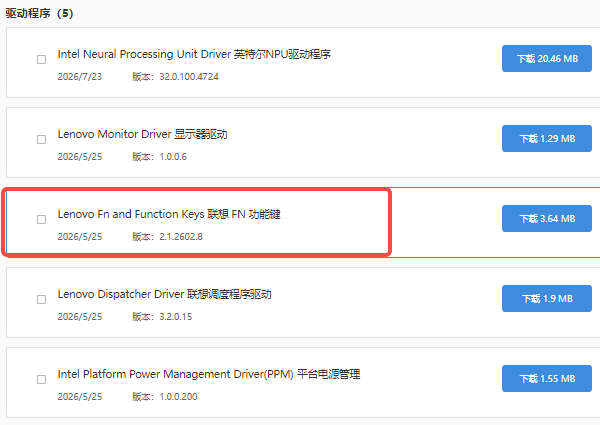Open the Lenovo Dispatcher Driver title
The image size is (600, 425).
[165, 294]
